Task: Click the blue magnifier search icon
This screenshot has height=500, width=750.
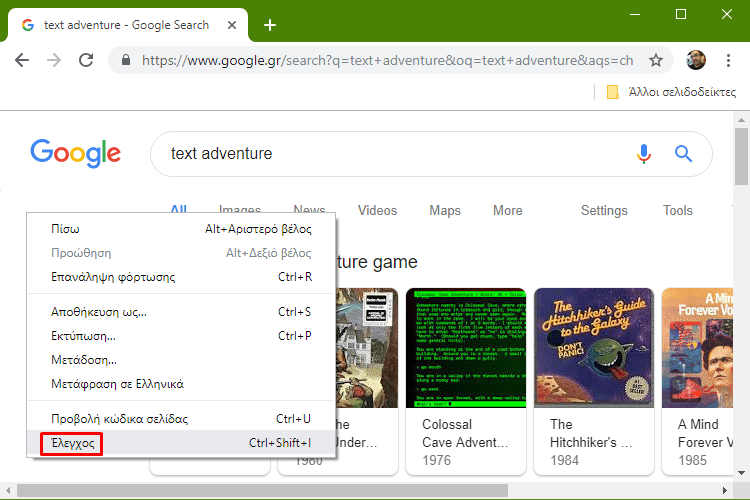Action: click(x=684, y=154)
